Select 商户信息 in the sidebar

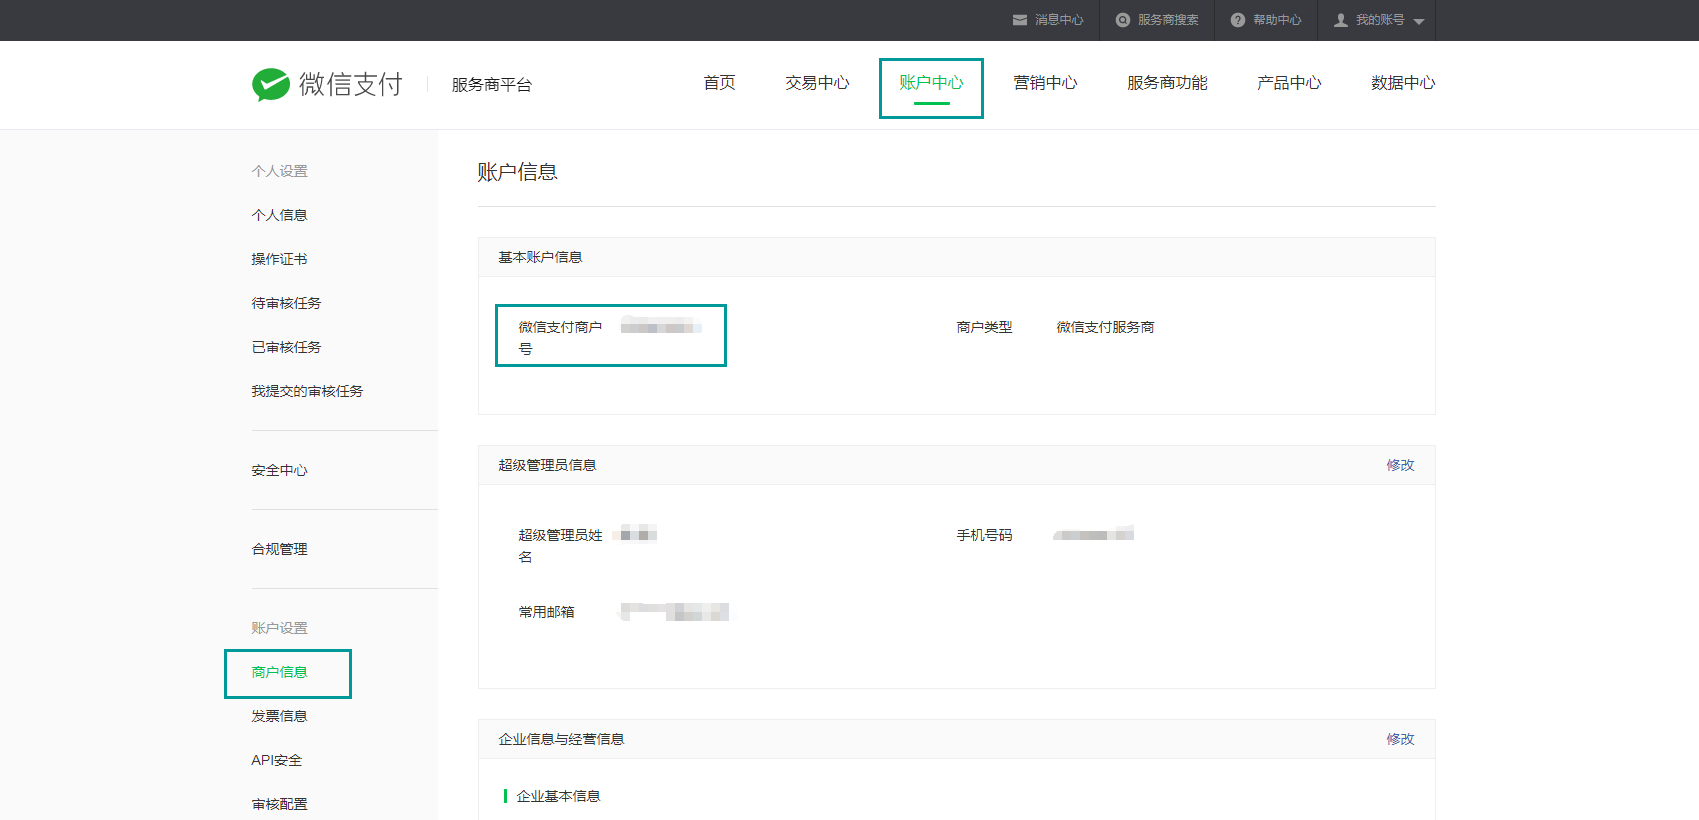(x=279, y=672)
